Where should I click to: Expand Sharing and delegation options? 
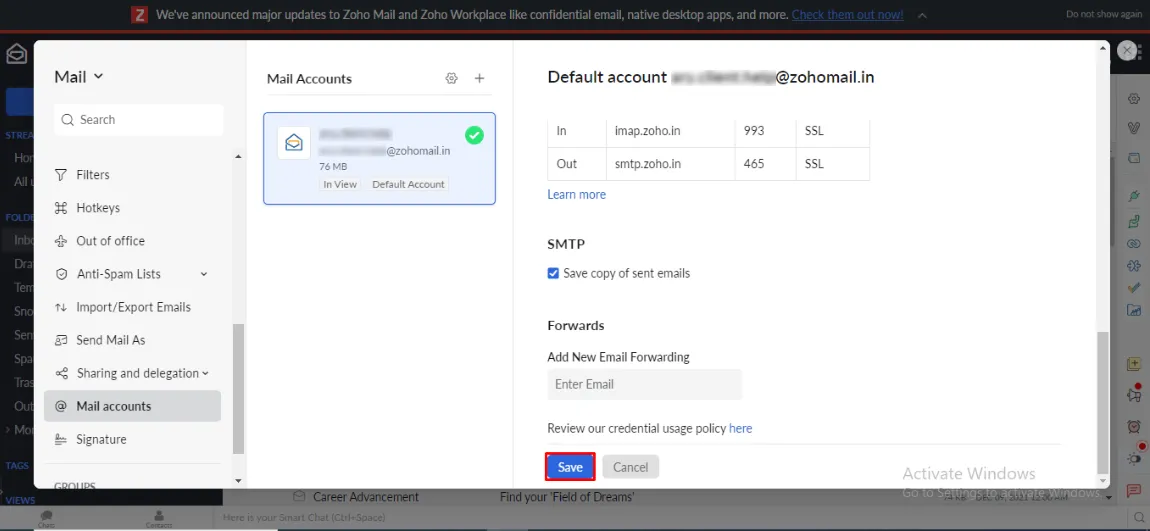click(x=206, y=373)
